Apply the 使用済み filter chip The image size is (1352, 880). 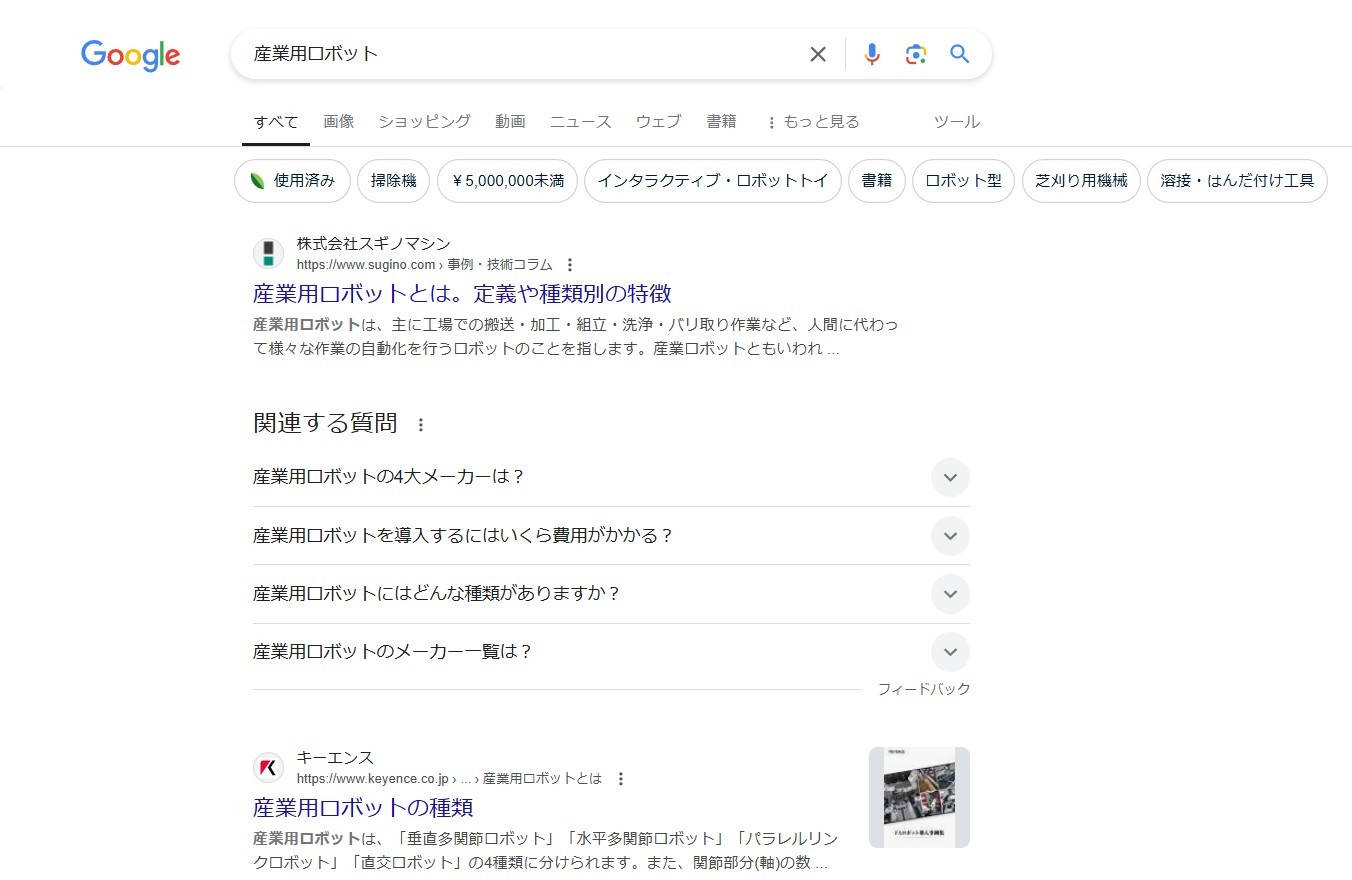(292, 181)
